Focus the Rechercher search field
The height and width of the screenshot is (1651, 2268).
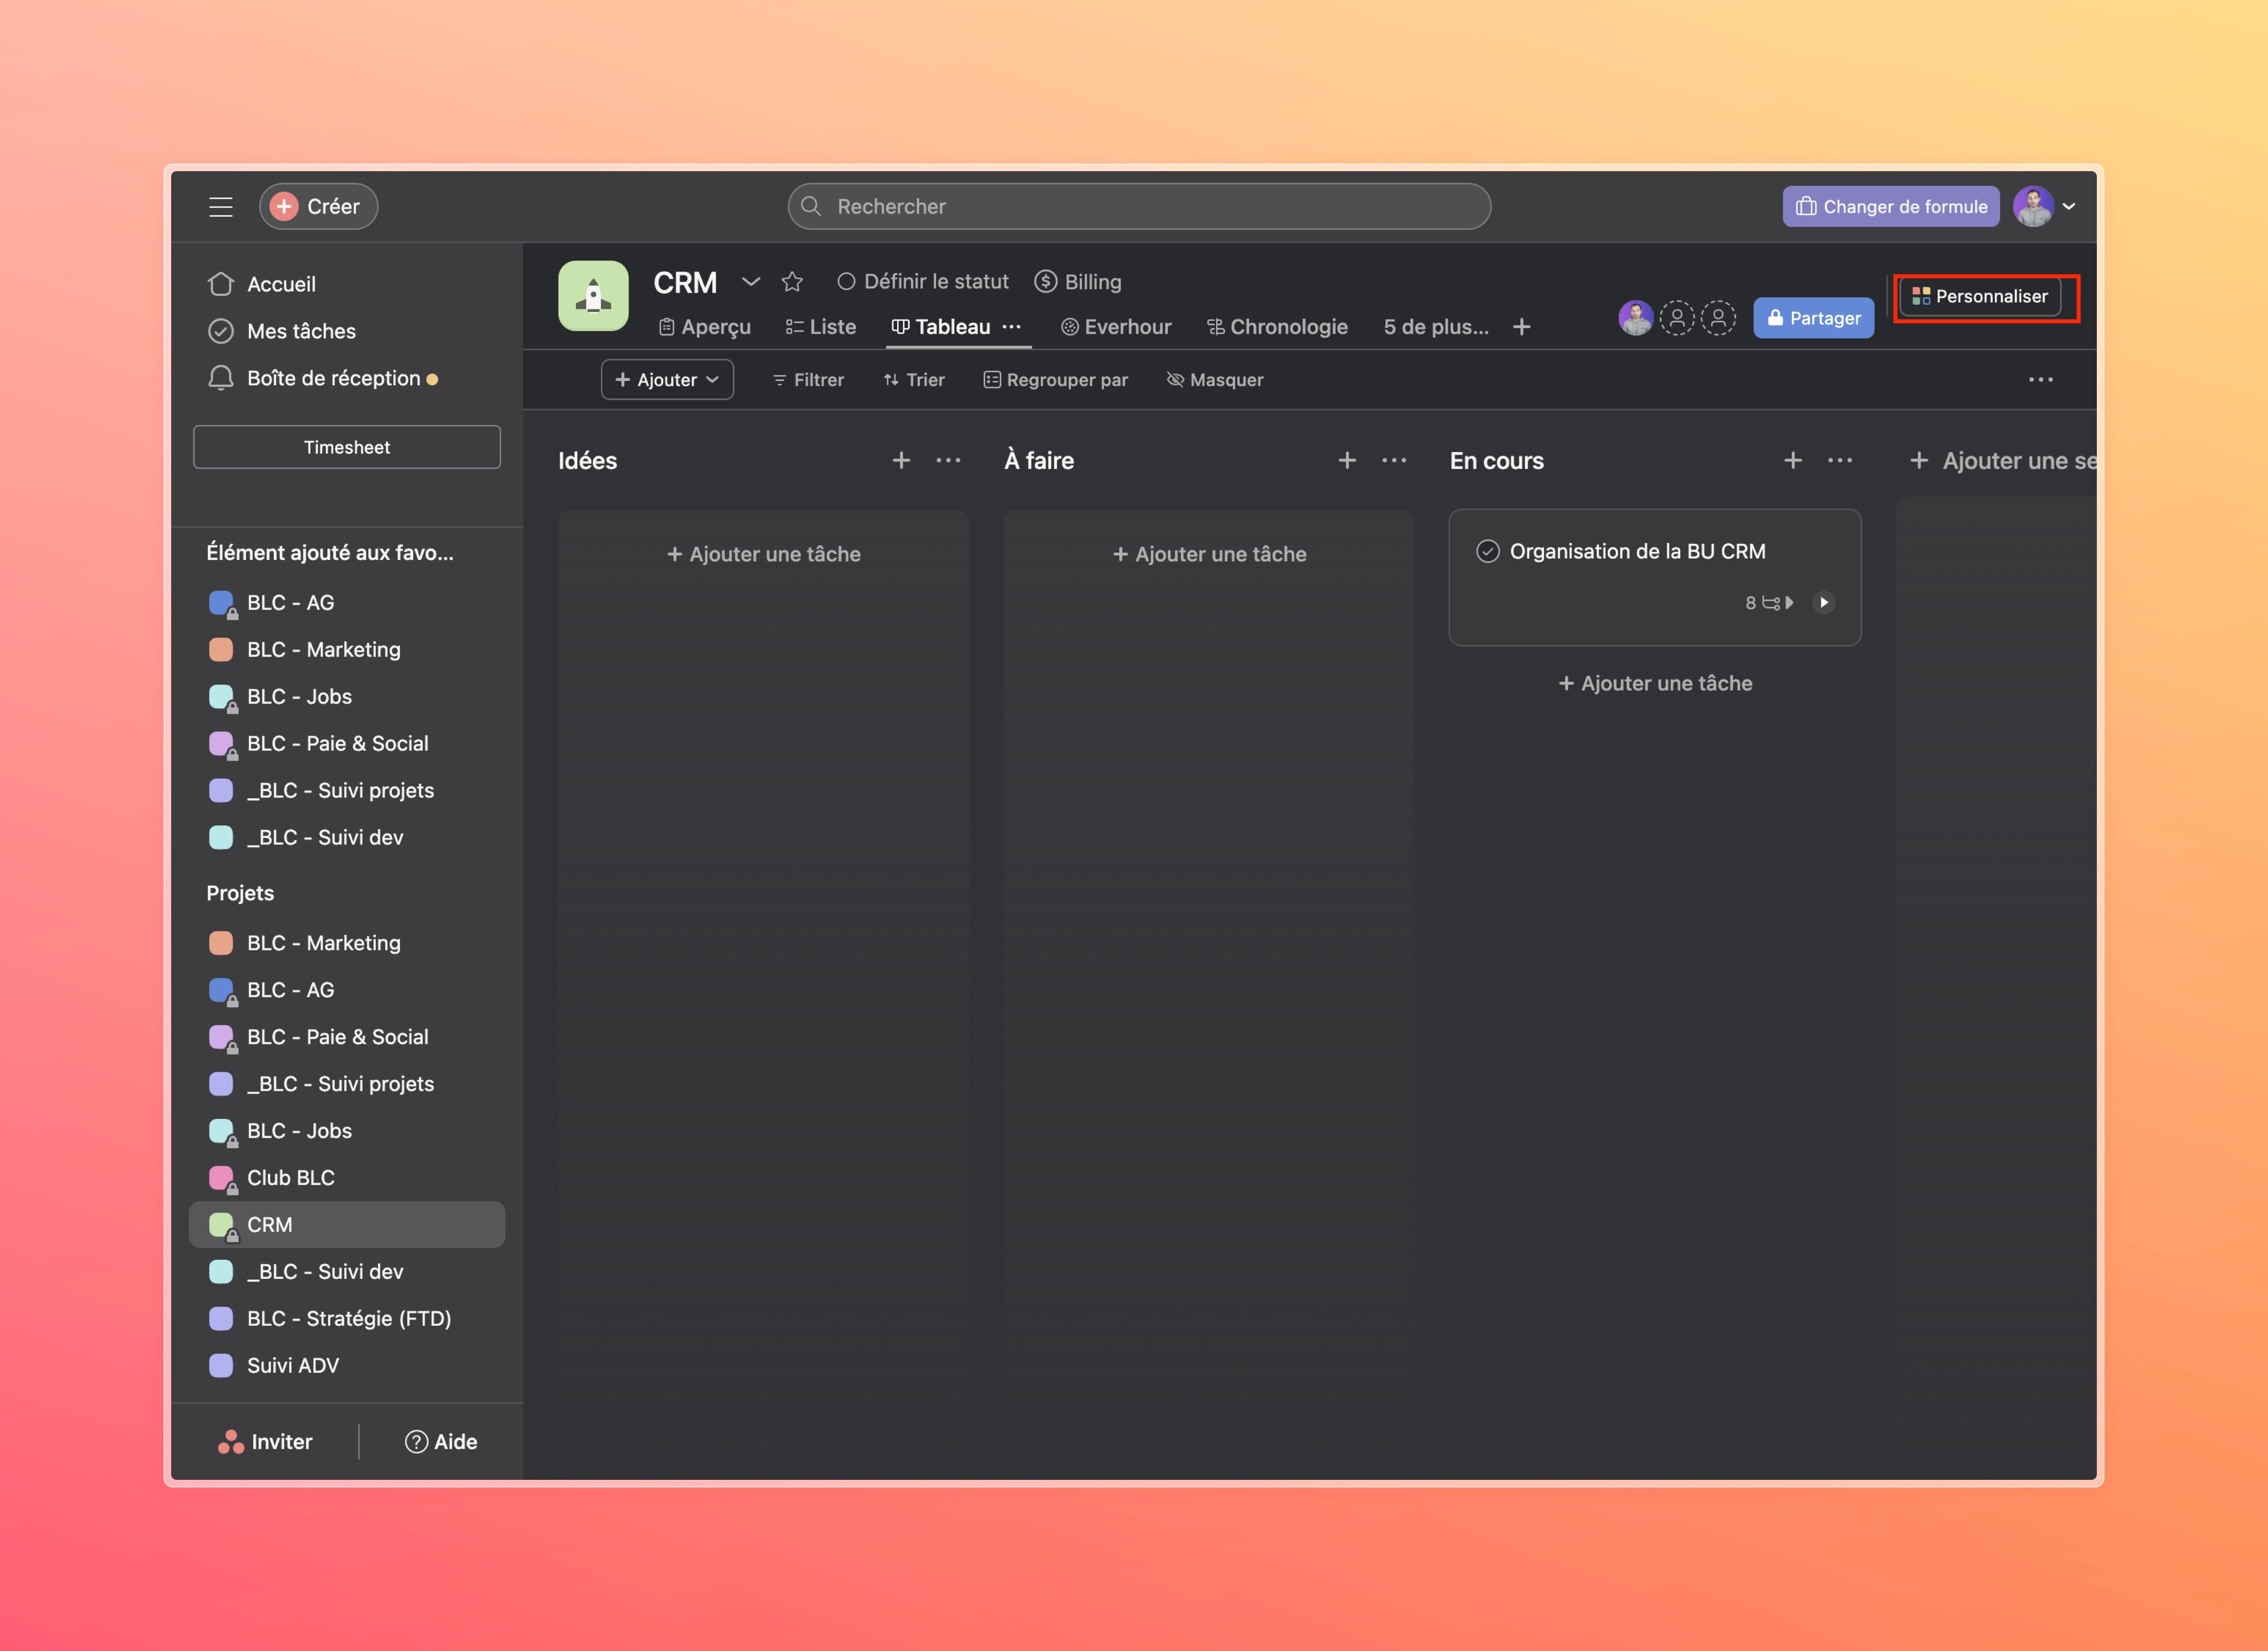tap(1139, 207)
